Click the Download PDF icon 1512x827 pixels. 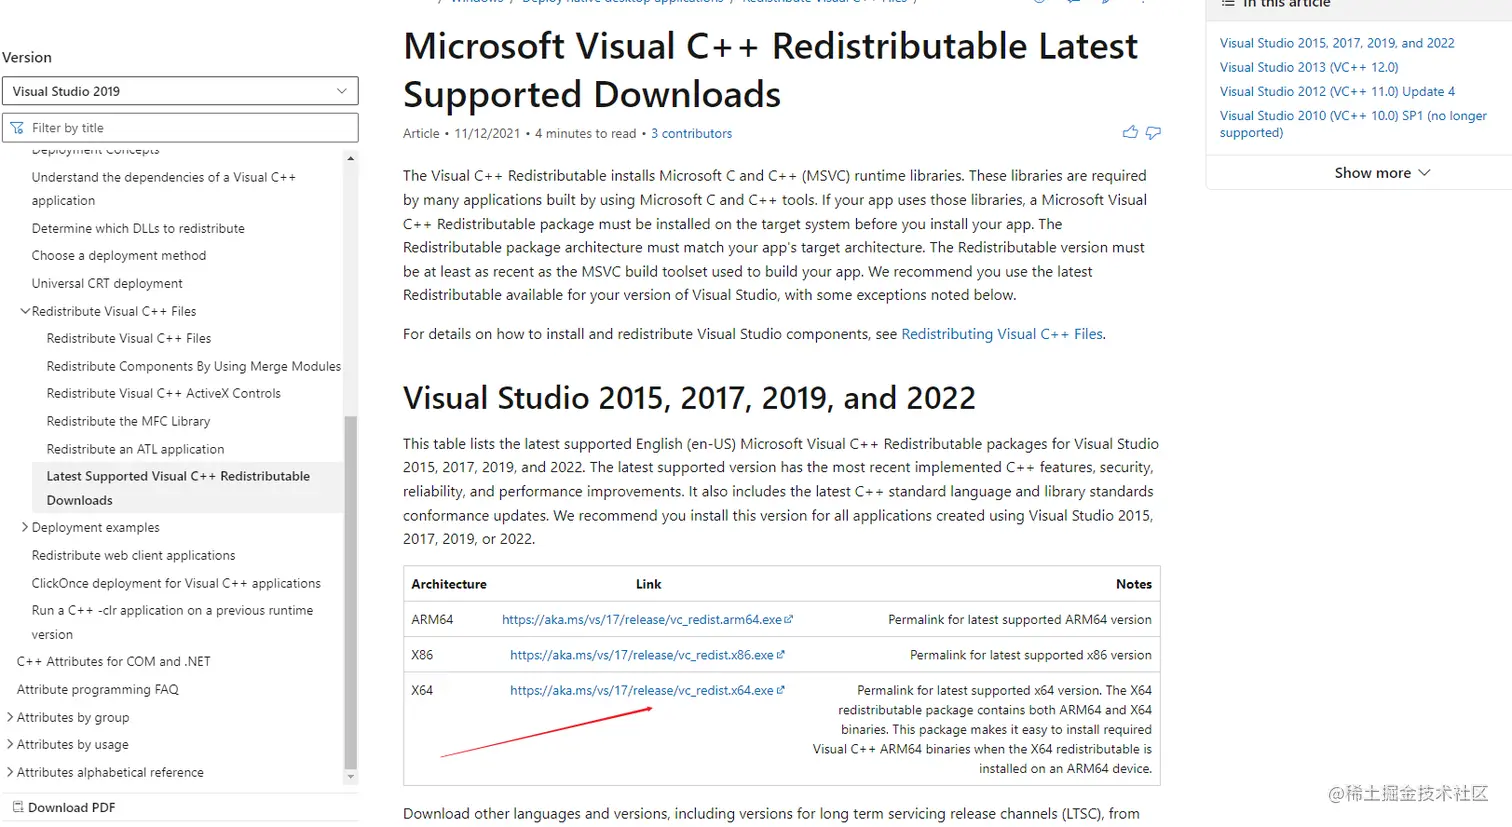[18, 807]
